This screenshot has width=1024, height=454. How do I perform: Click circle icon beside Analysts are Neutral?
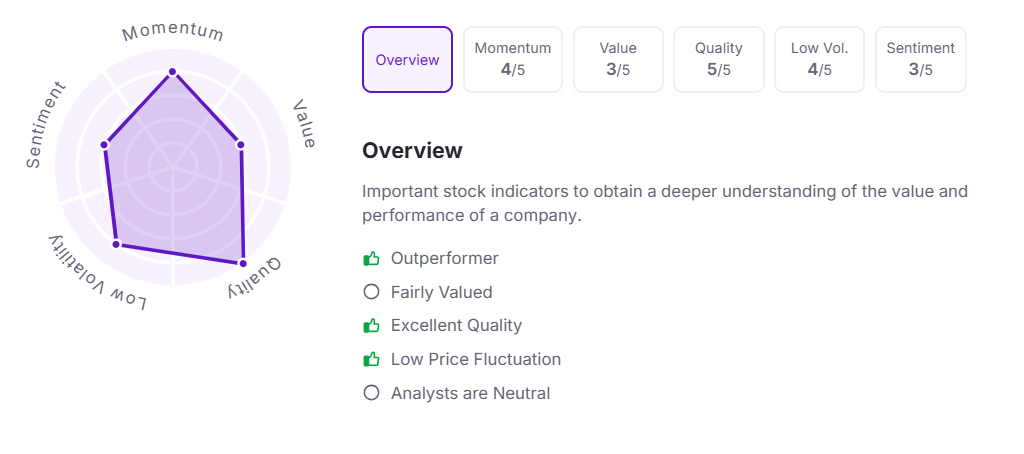tap(371, 393)
